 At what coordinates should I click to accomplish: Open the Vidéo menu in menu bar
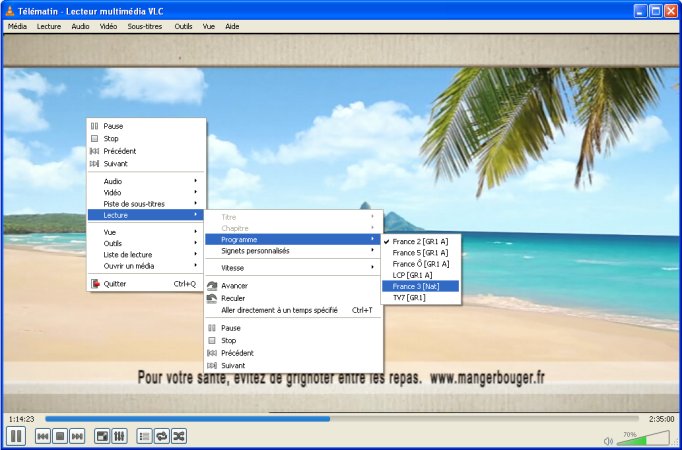point(108,27)
